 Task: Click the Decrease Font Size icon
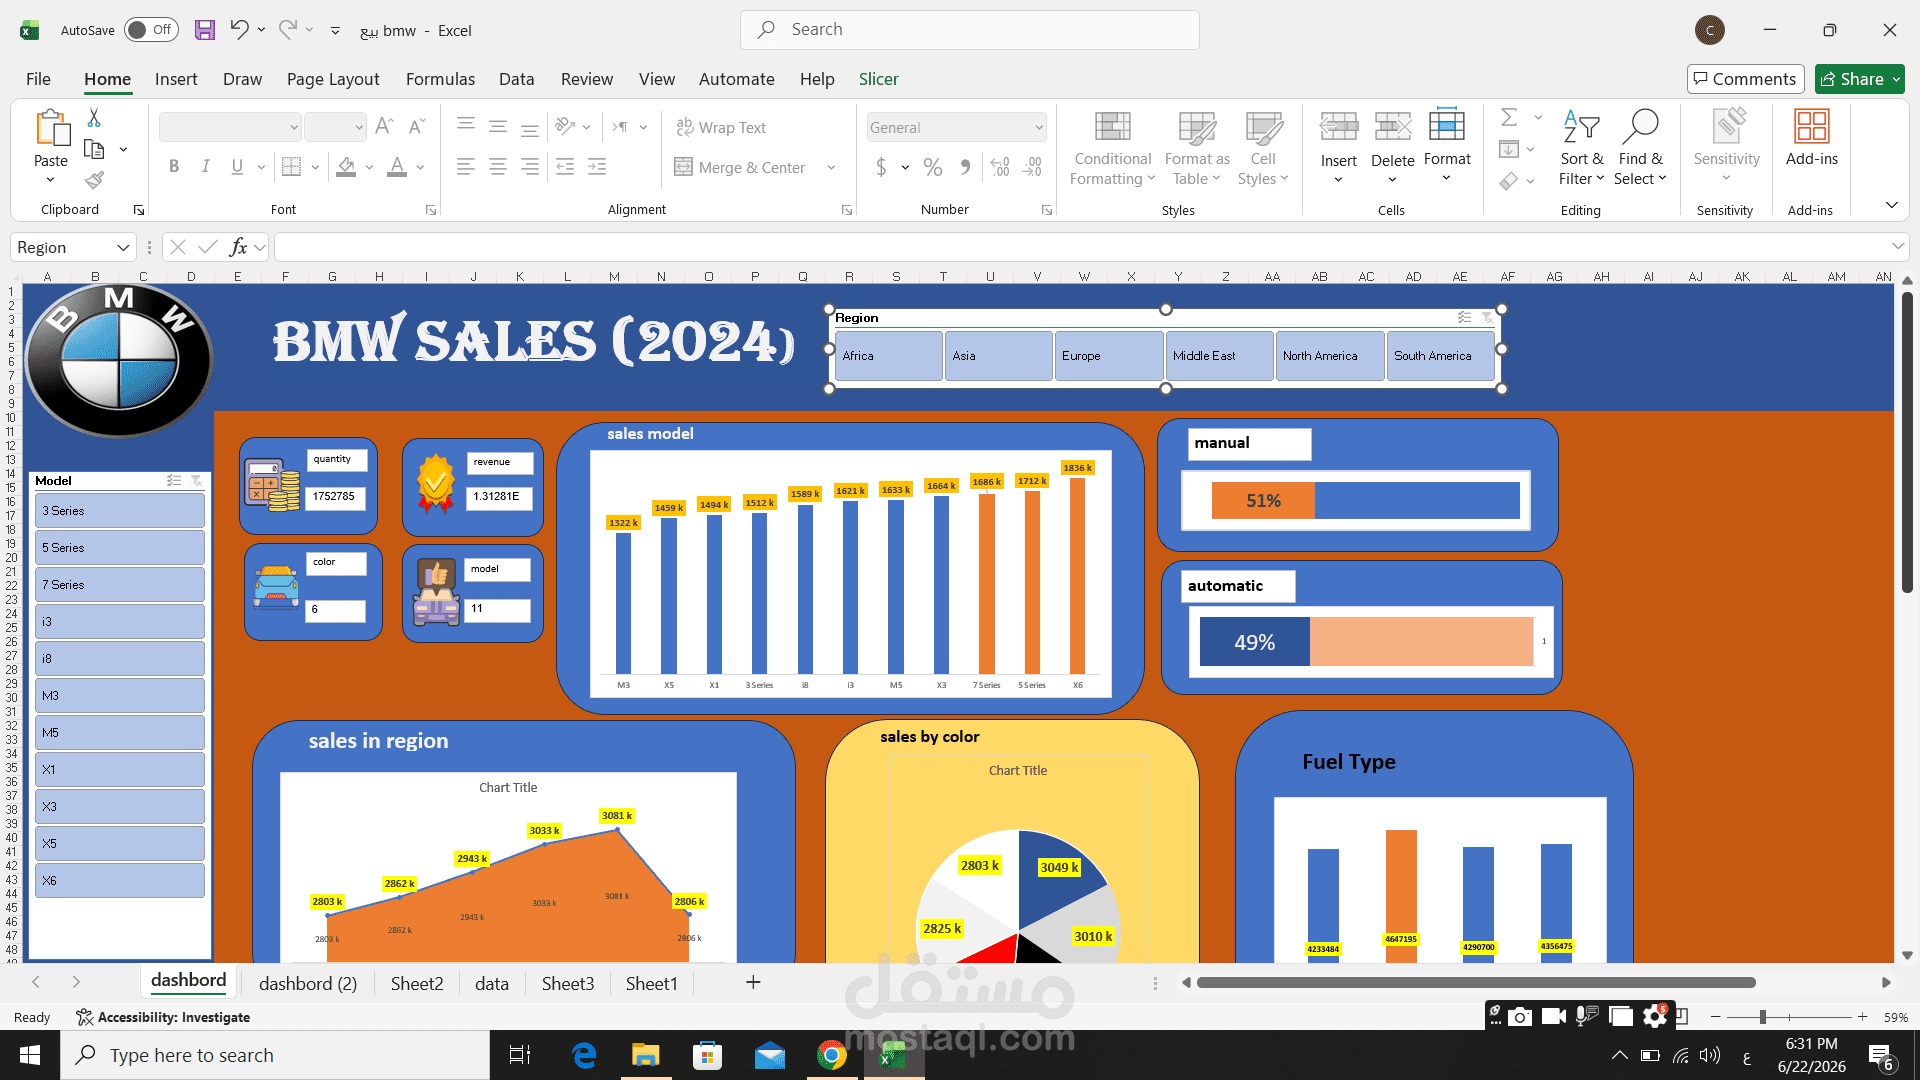point(417,127)
